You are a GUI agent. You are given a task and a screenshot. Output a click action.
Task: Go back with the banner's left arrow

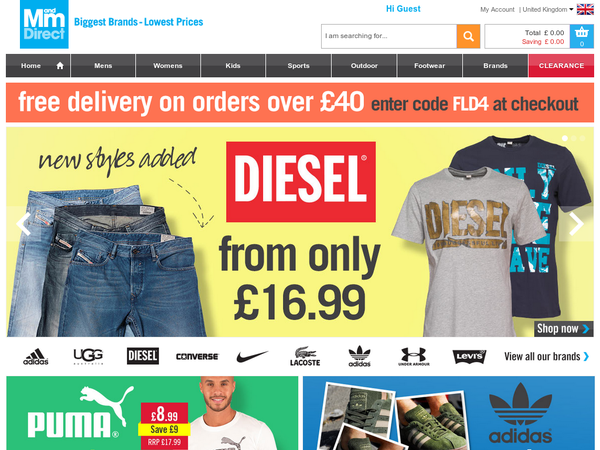coord(23,223)
